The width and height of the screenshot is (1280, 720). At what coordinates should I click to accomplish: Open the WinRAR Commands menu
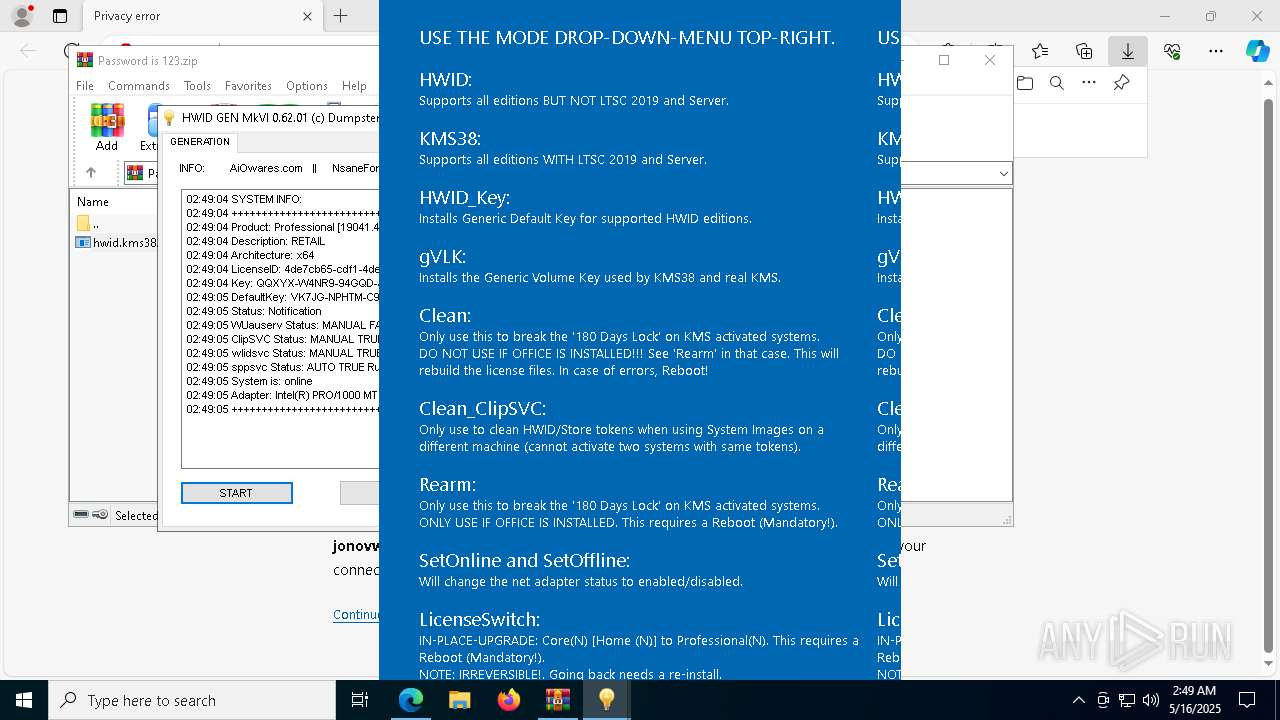coord(139,86)
